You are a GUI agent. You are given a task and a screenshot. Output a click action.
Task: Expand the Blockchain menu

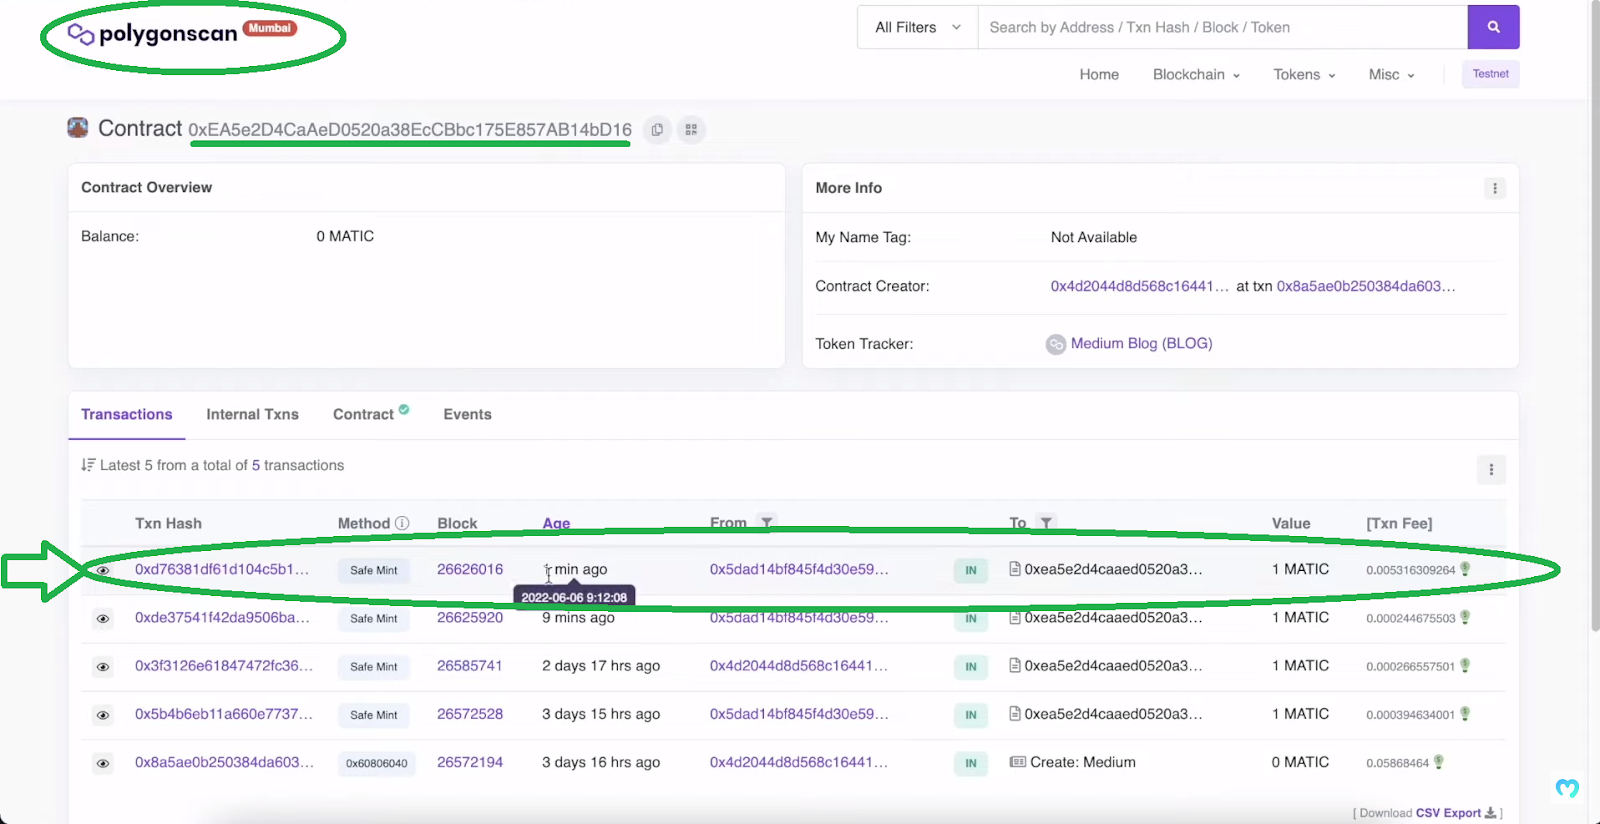coord(1196,74)
